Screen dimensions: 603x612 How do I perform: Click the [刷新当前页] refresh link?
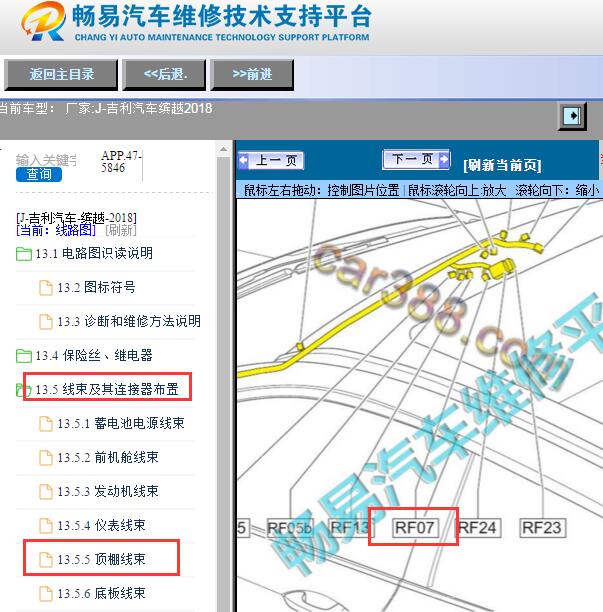(x=502, y=165)
